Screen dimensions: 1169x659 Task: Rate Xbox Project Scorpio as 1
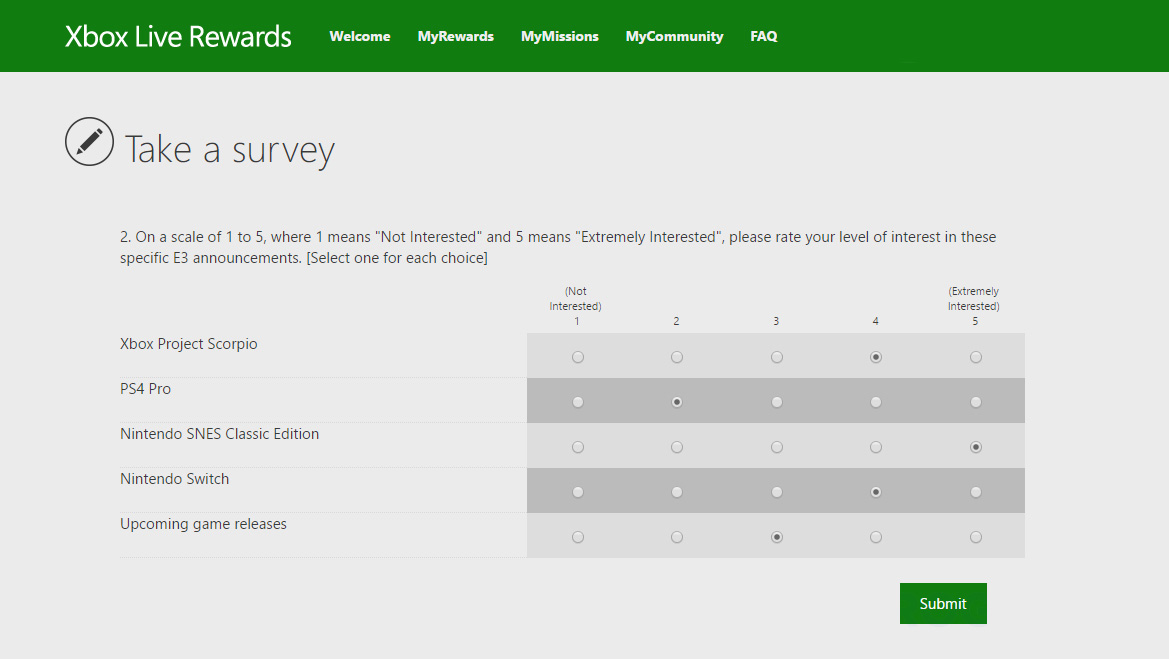point(578,357)
